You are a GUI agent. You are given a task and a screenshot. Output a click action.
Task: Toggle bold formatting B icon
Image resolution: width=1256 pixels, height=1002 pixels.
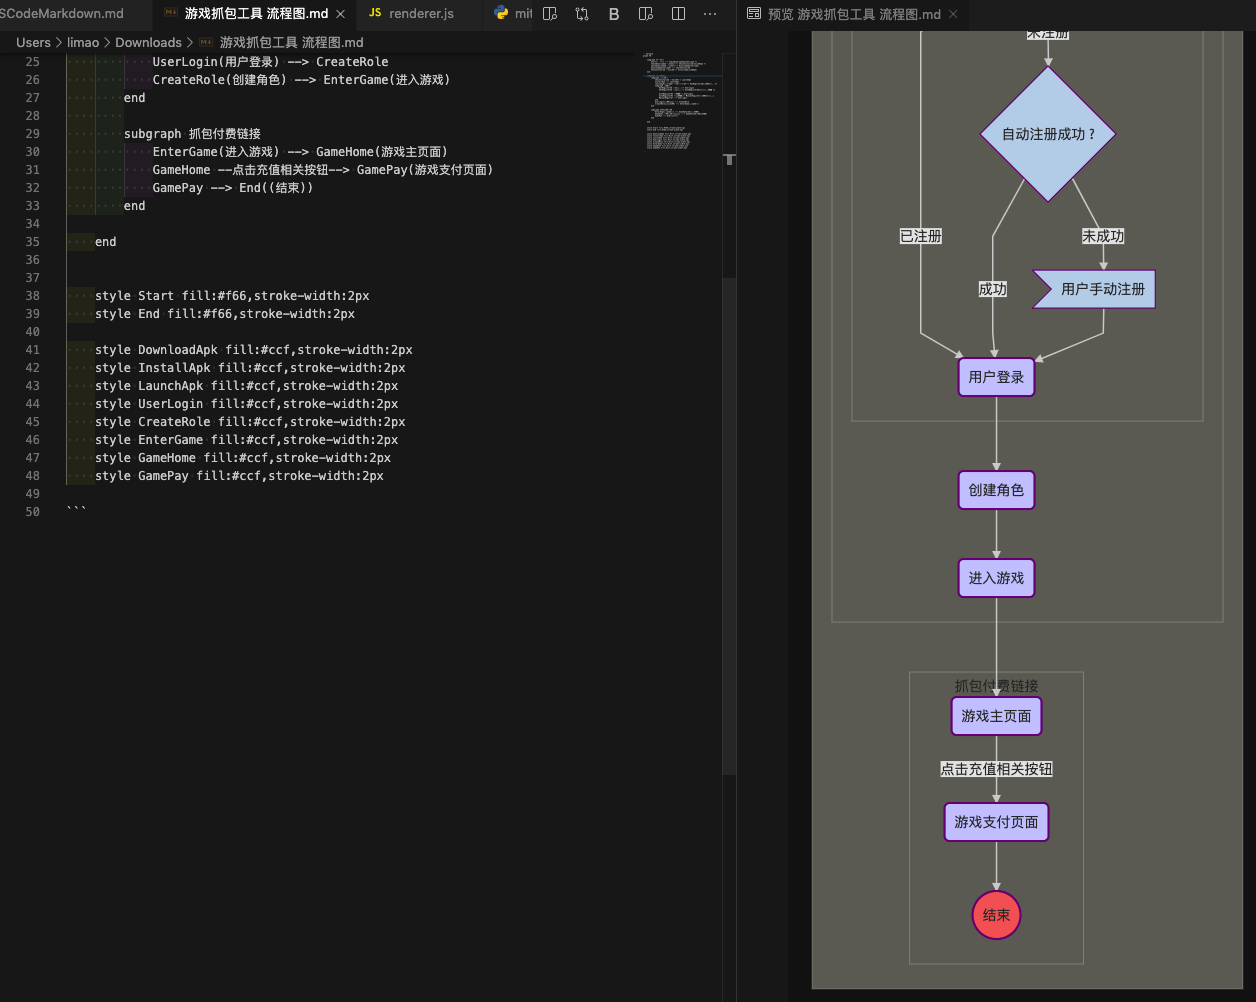614,14
